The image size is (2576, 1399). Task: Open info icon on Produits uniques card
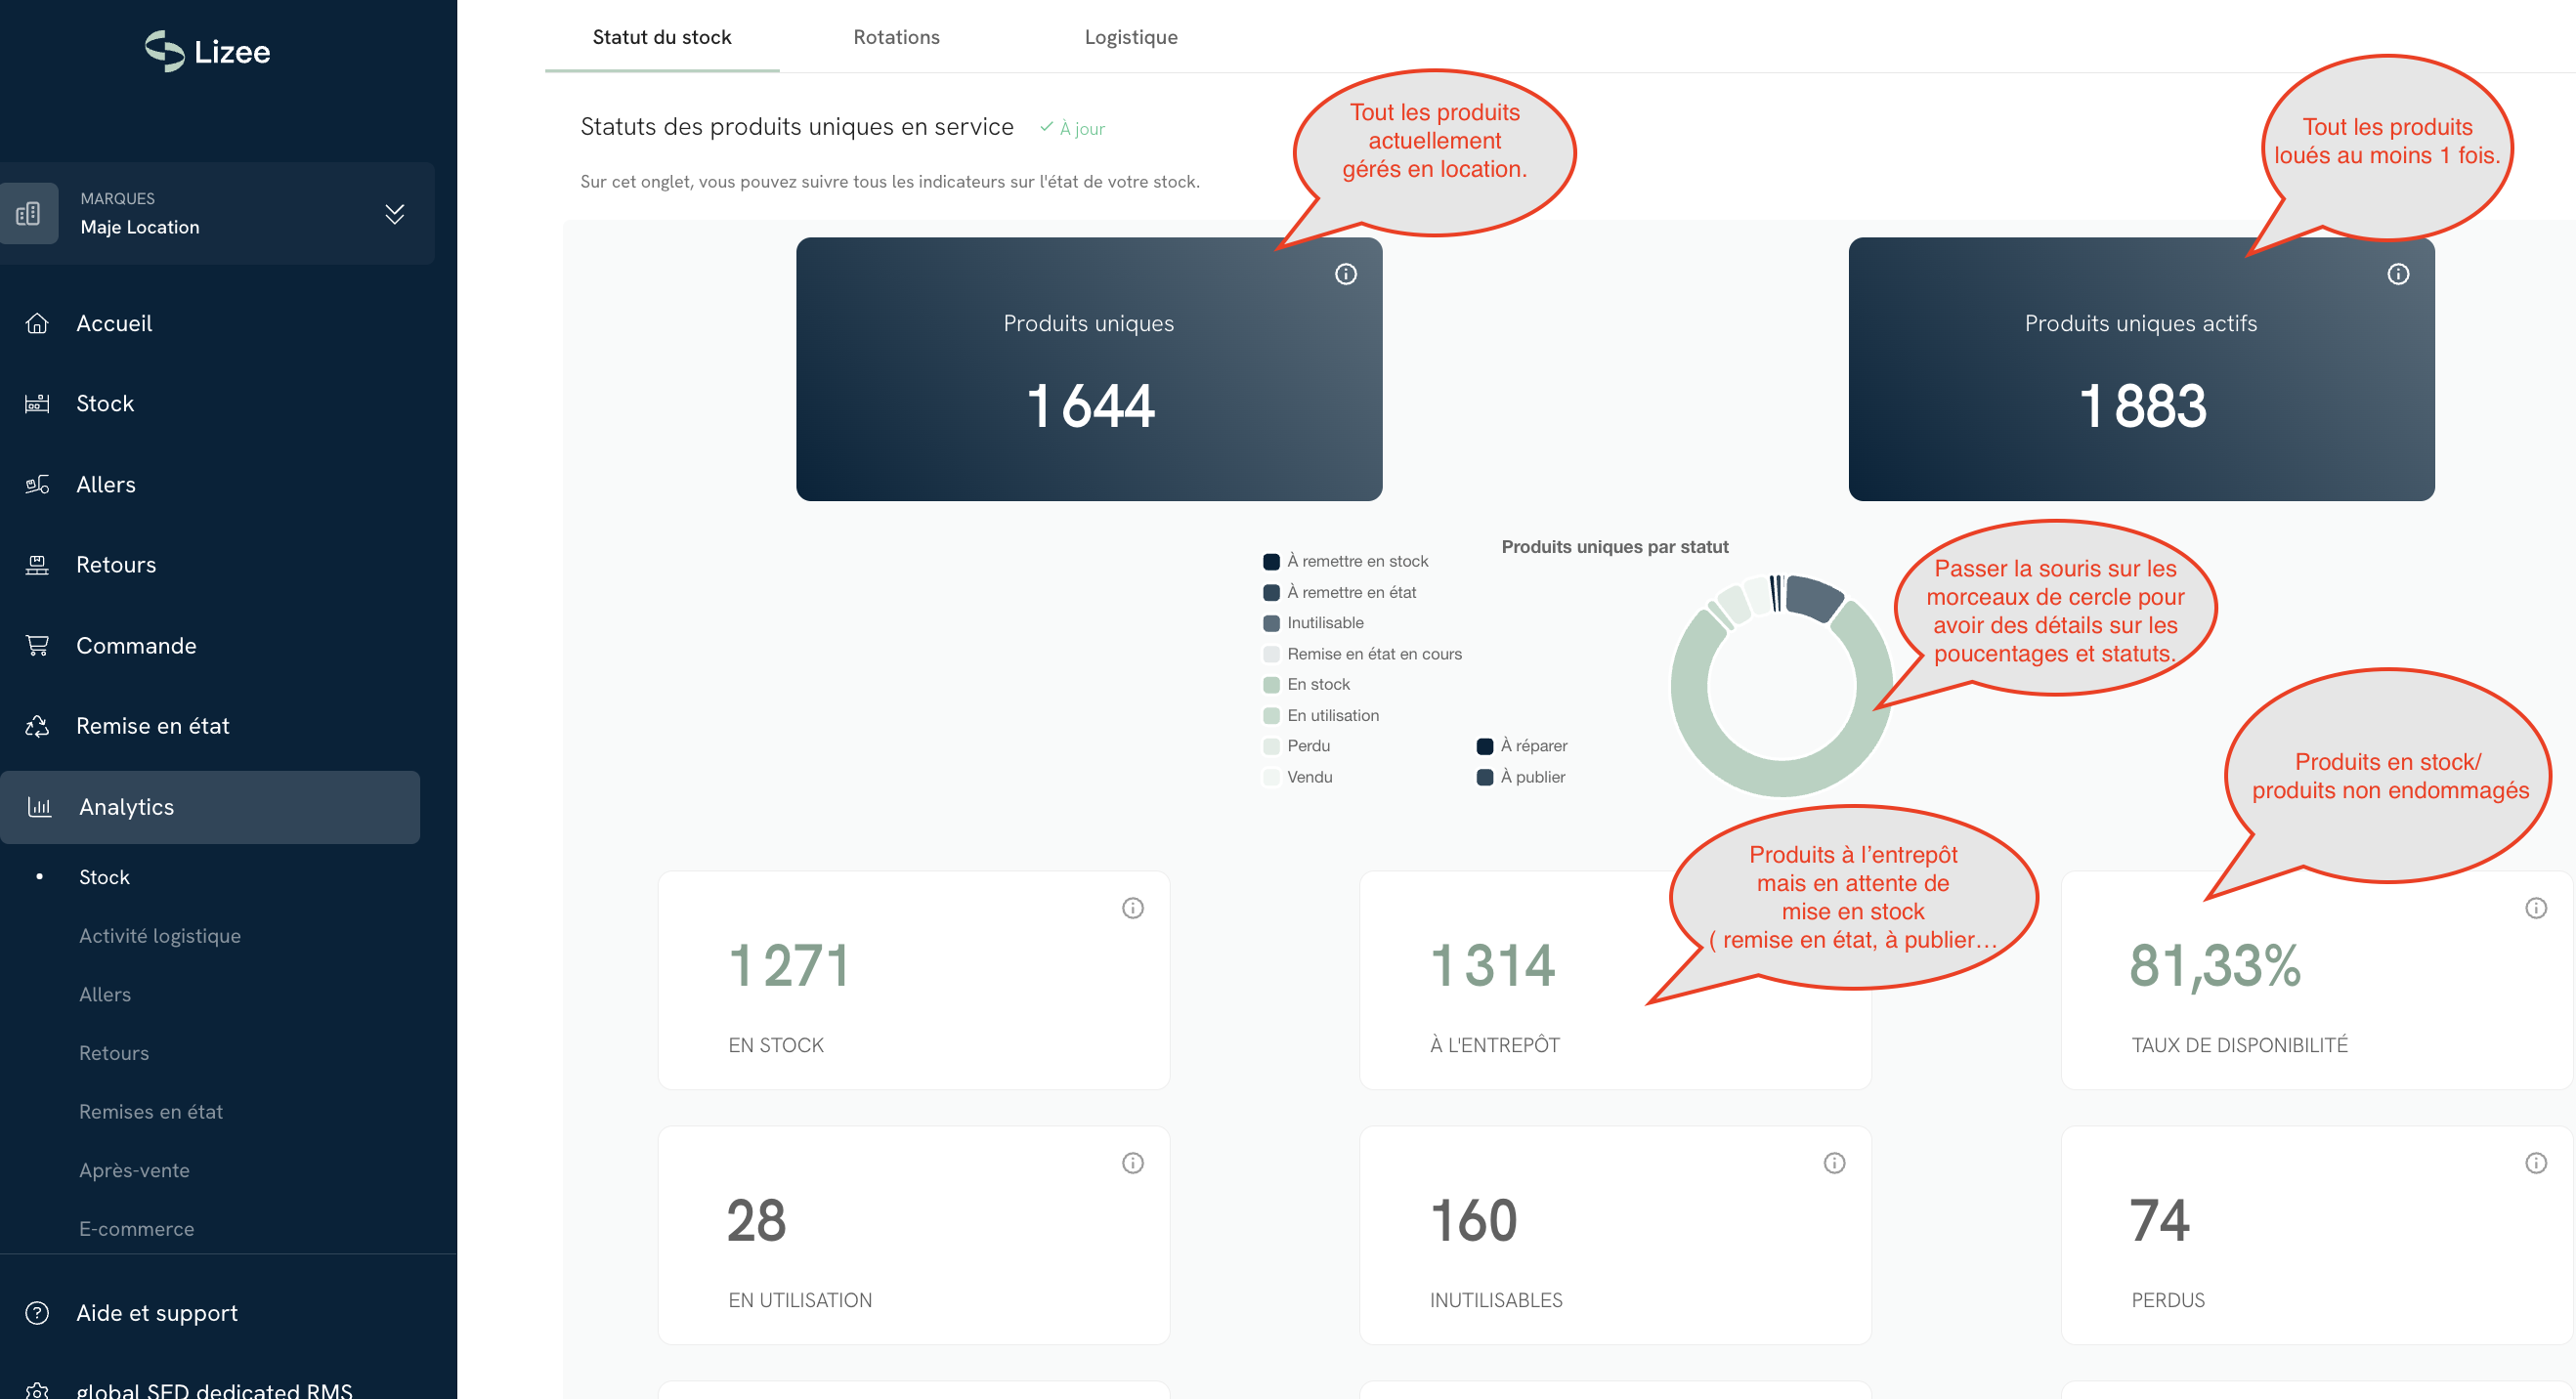pyautogui.click(x=1345, y=274)
